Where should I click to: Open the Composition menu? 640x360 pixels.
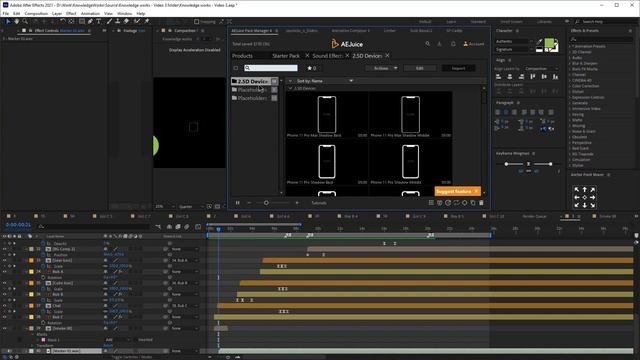(x=36, y=13)
